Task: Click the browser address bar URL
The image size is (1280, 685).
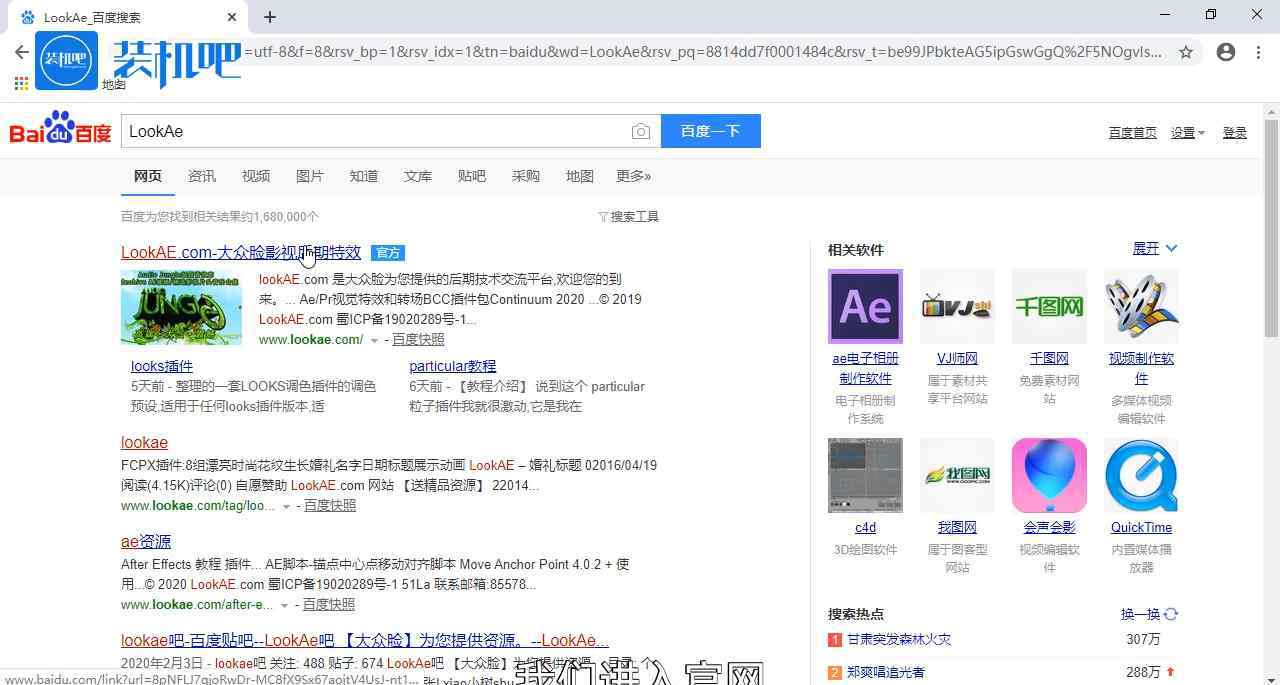Action: pos(703,52)
